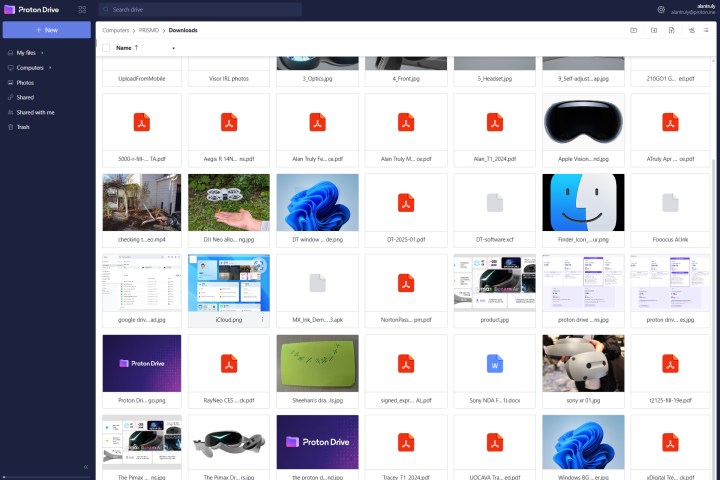The width and height of the screenshot is (720, 480).
Task: Click the upload file toolbar icon
Action: click(672, 30)
